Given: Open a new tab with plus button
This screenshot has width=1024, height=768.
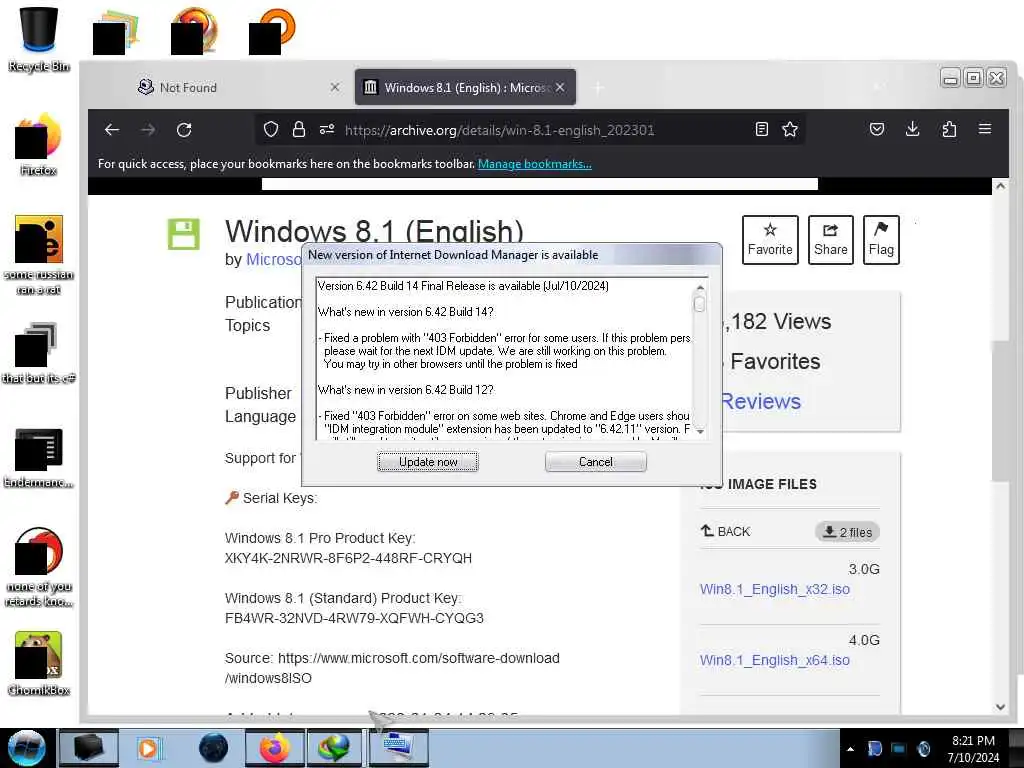Looking at the screenshot, I should pyautogui.click(x=598, y=88).
